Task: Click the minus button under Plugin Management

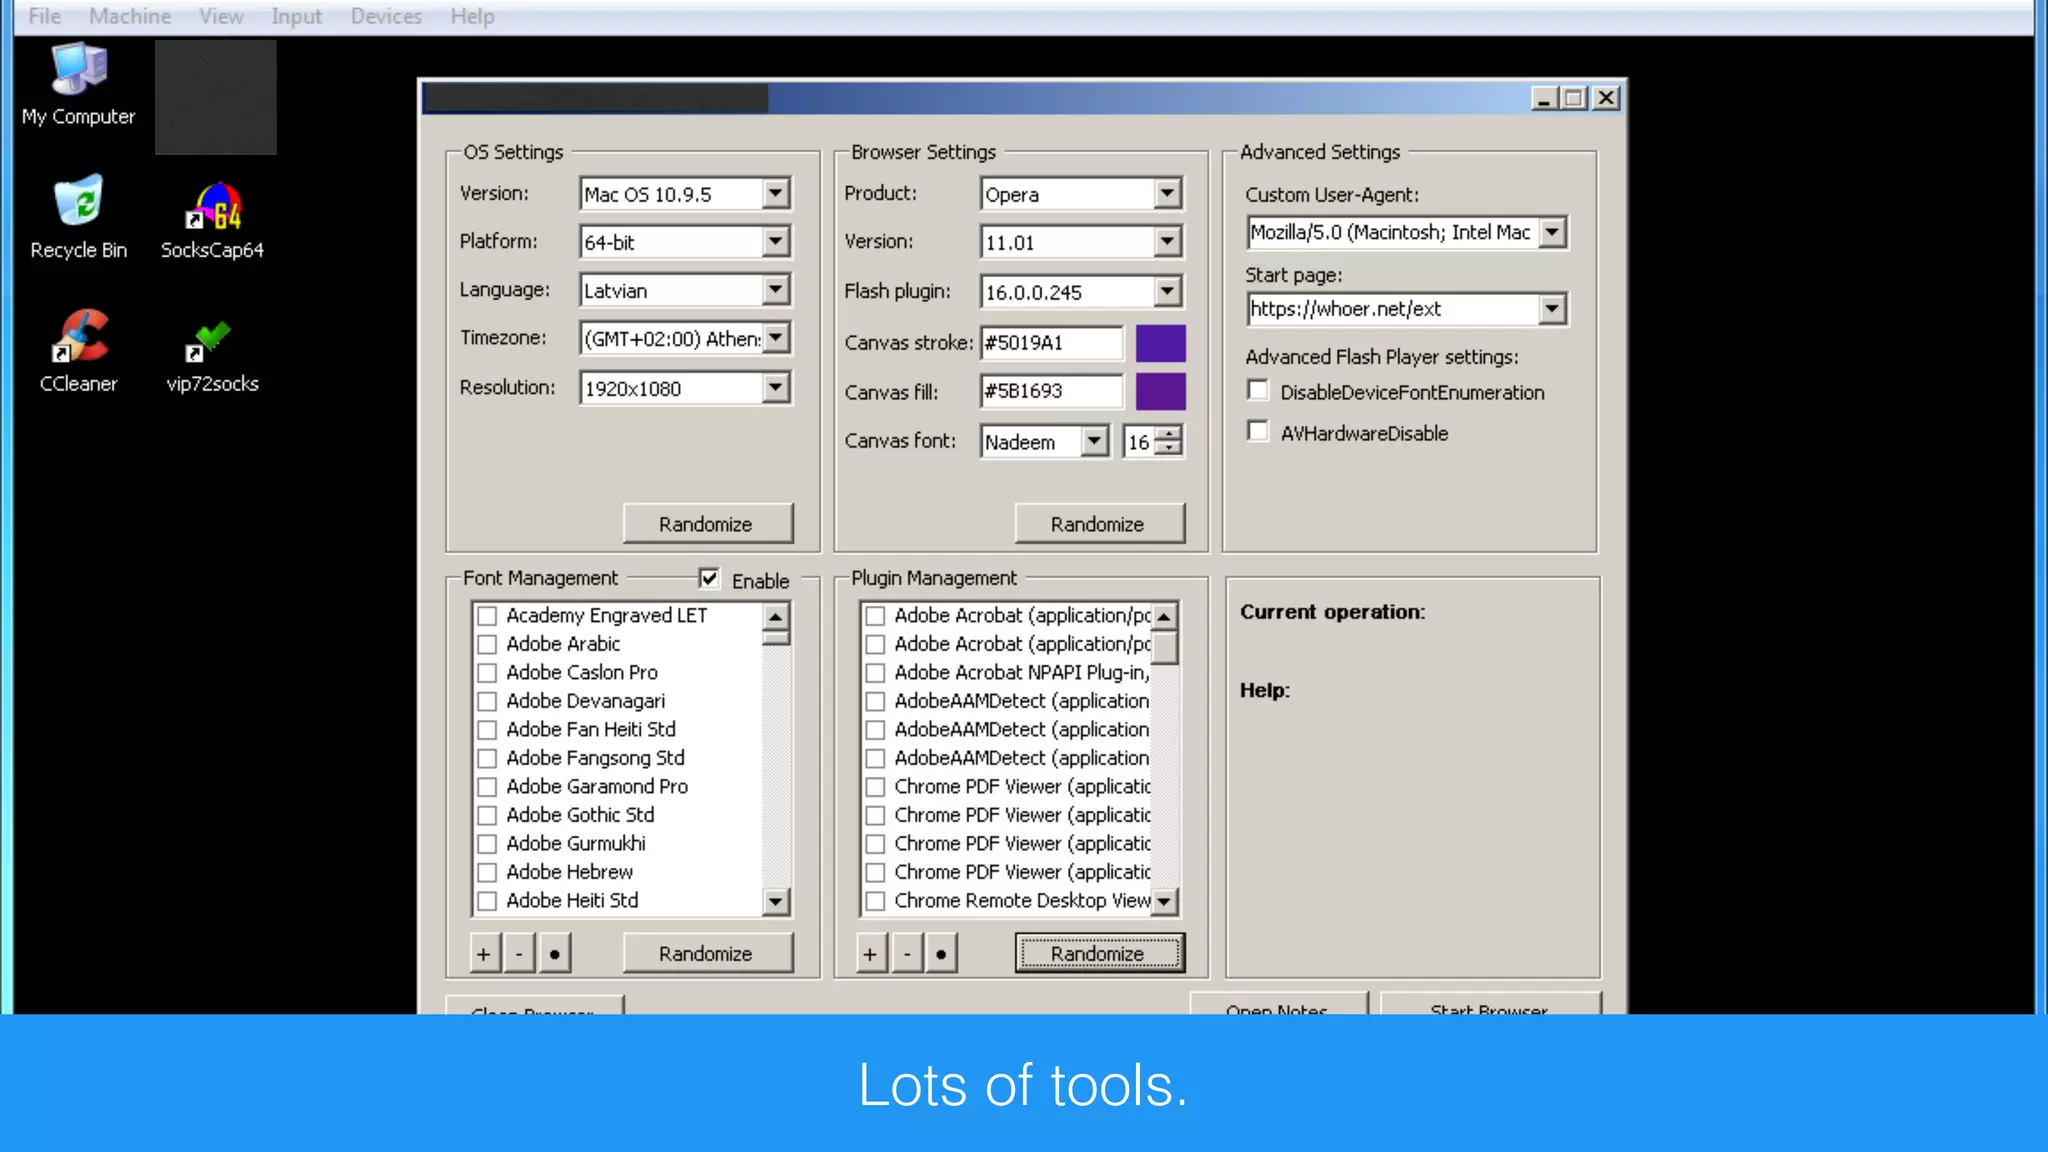Action: coord(907,954)
